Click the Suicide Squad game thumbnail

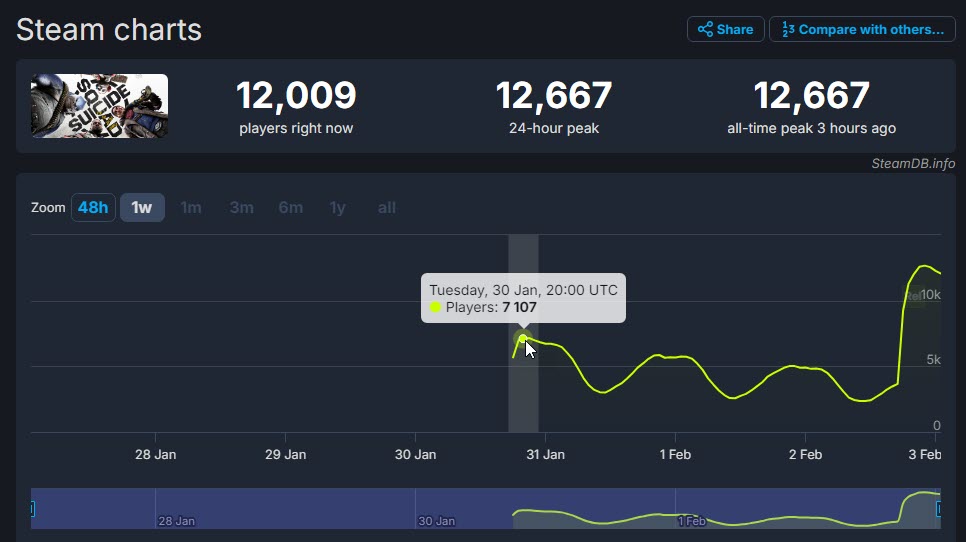click(x=99, y=106)
